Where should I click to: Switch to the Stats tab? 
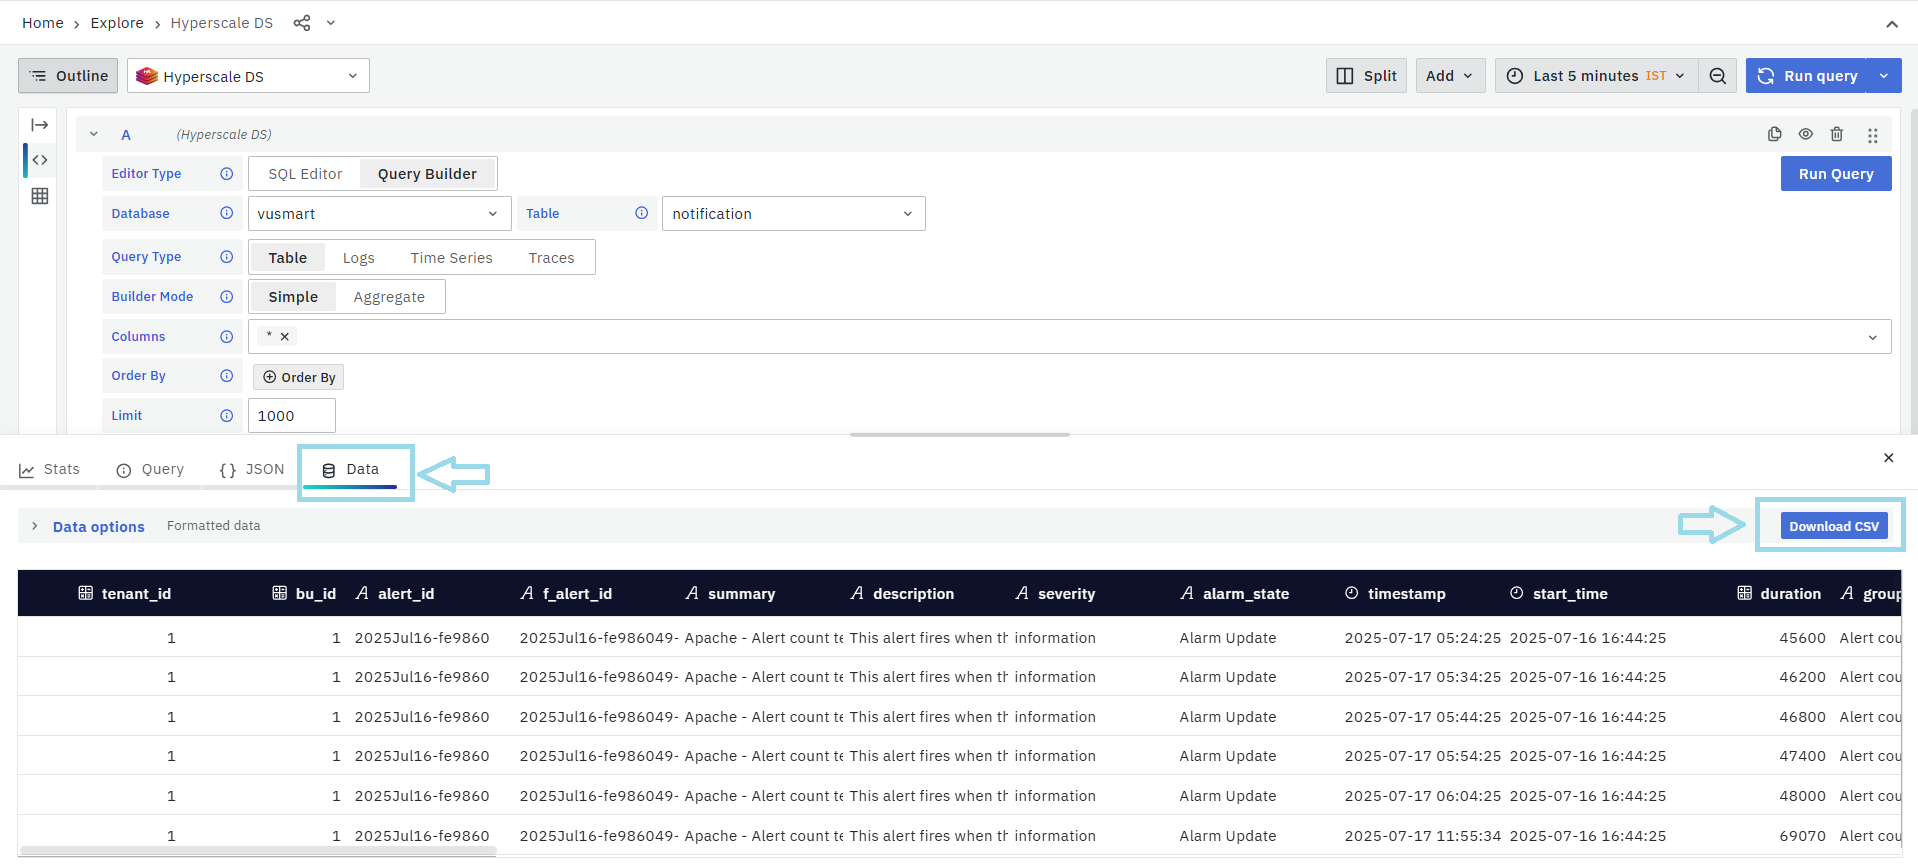pyautogui.click(x=50, y=470)
